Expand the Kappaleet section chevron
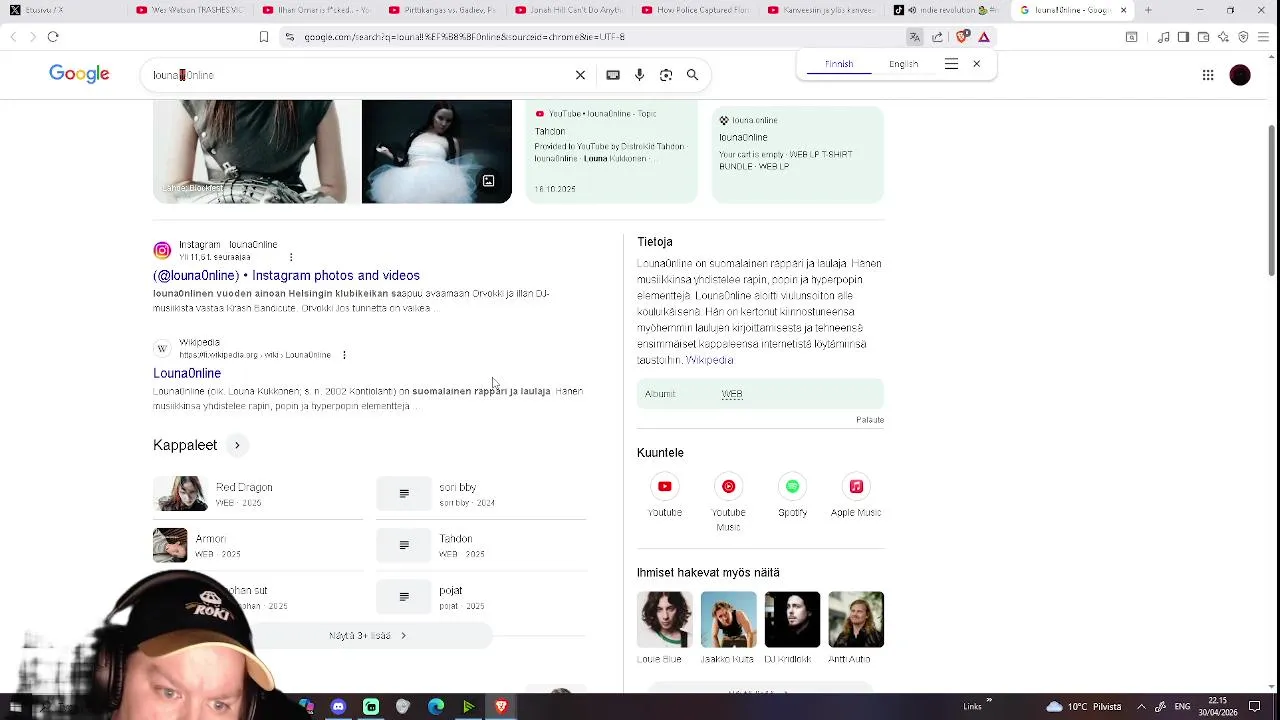This screenshot has width=1280, height=720. [x=237, y=445]
